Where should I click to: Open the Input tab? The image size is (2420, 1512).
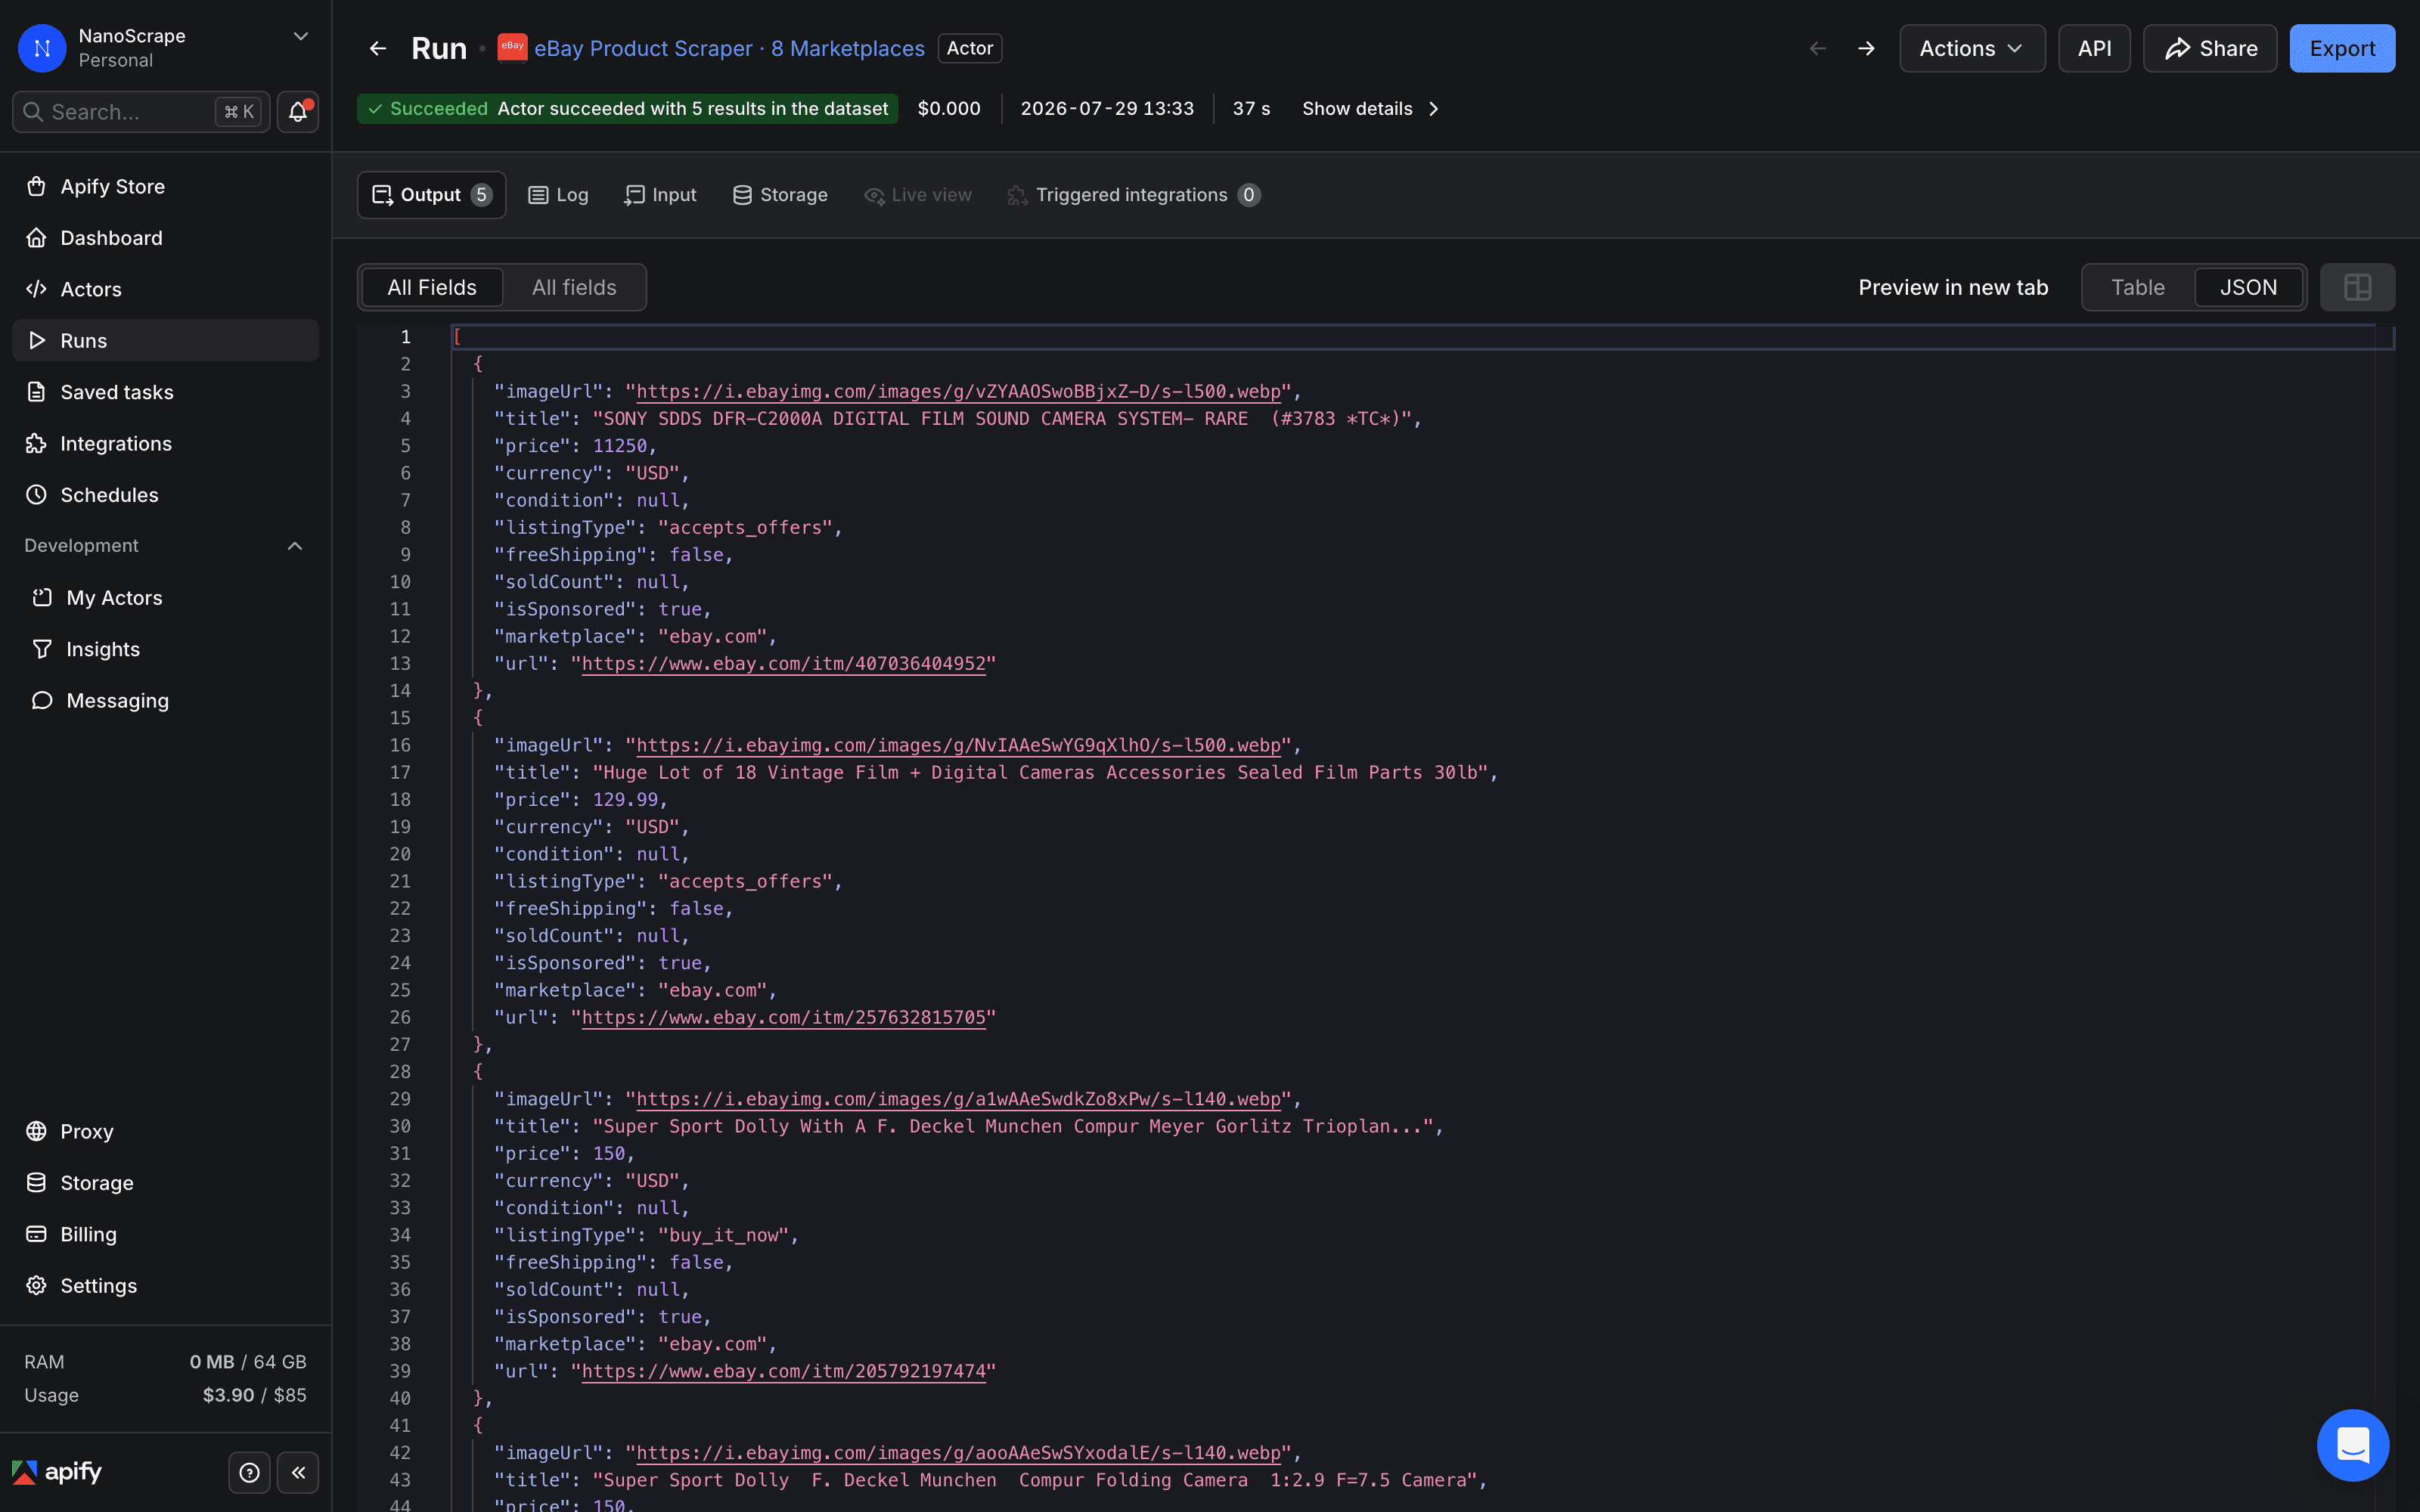coord(660,195)
